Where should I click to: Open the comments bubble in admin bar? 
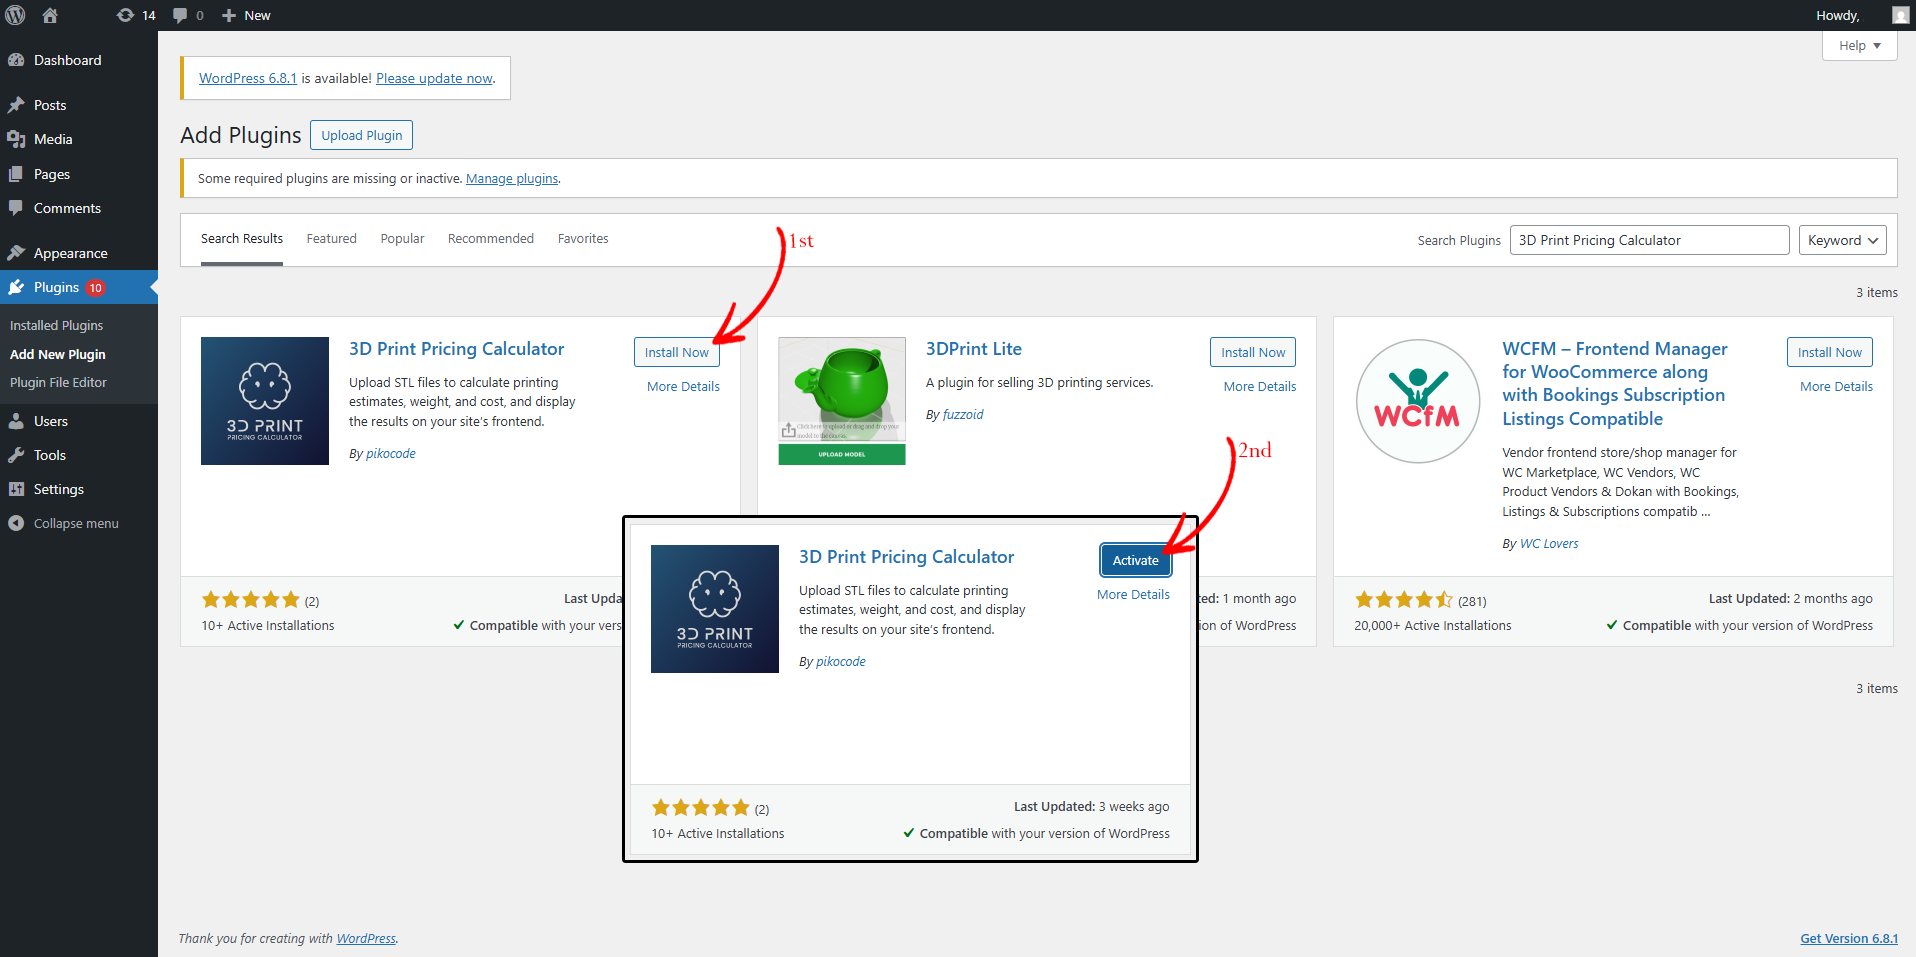[180, 15]
